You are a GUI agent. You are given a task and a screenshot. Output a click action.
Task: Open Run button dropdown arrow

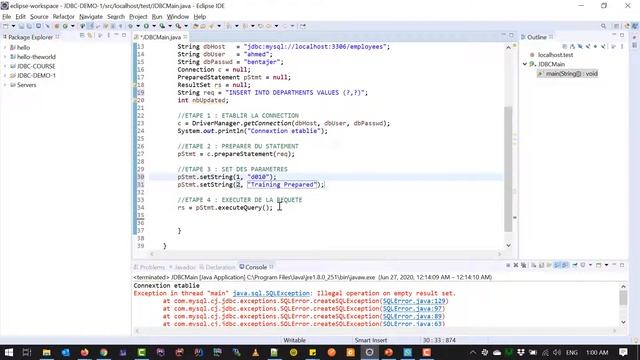[154, 26]
